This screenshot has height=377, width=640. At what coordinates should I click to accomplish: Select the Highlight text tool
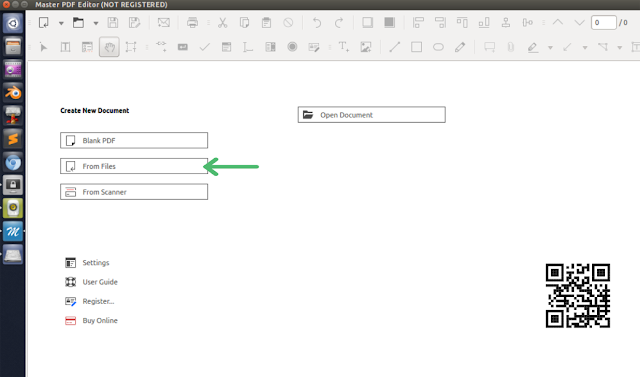532,47
